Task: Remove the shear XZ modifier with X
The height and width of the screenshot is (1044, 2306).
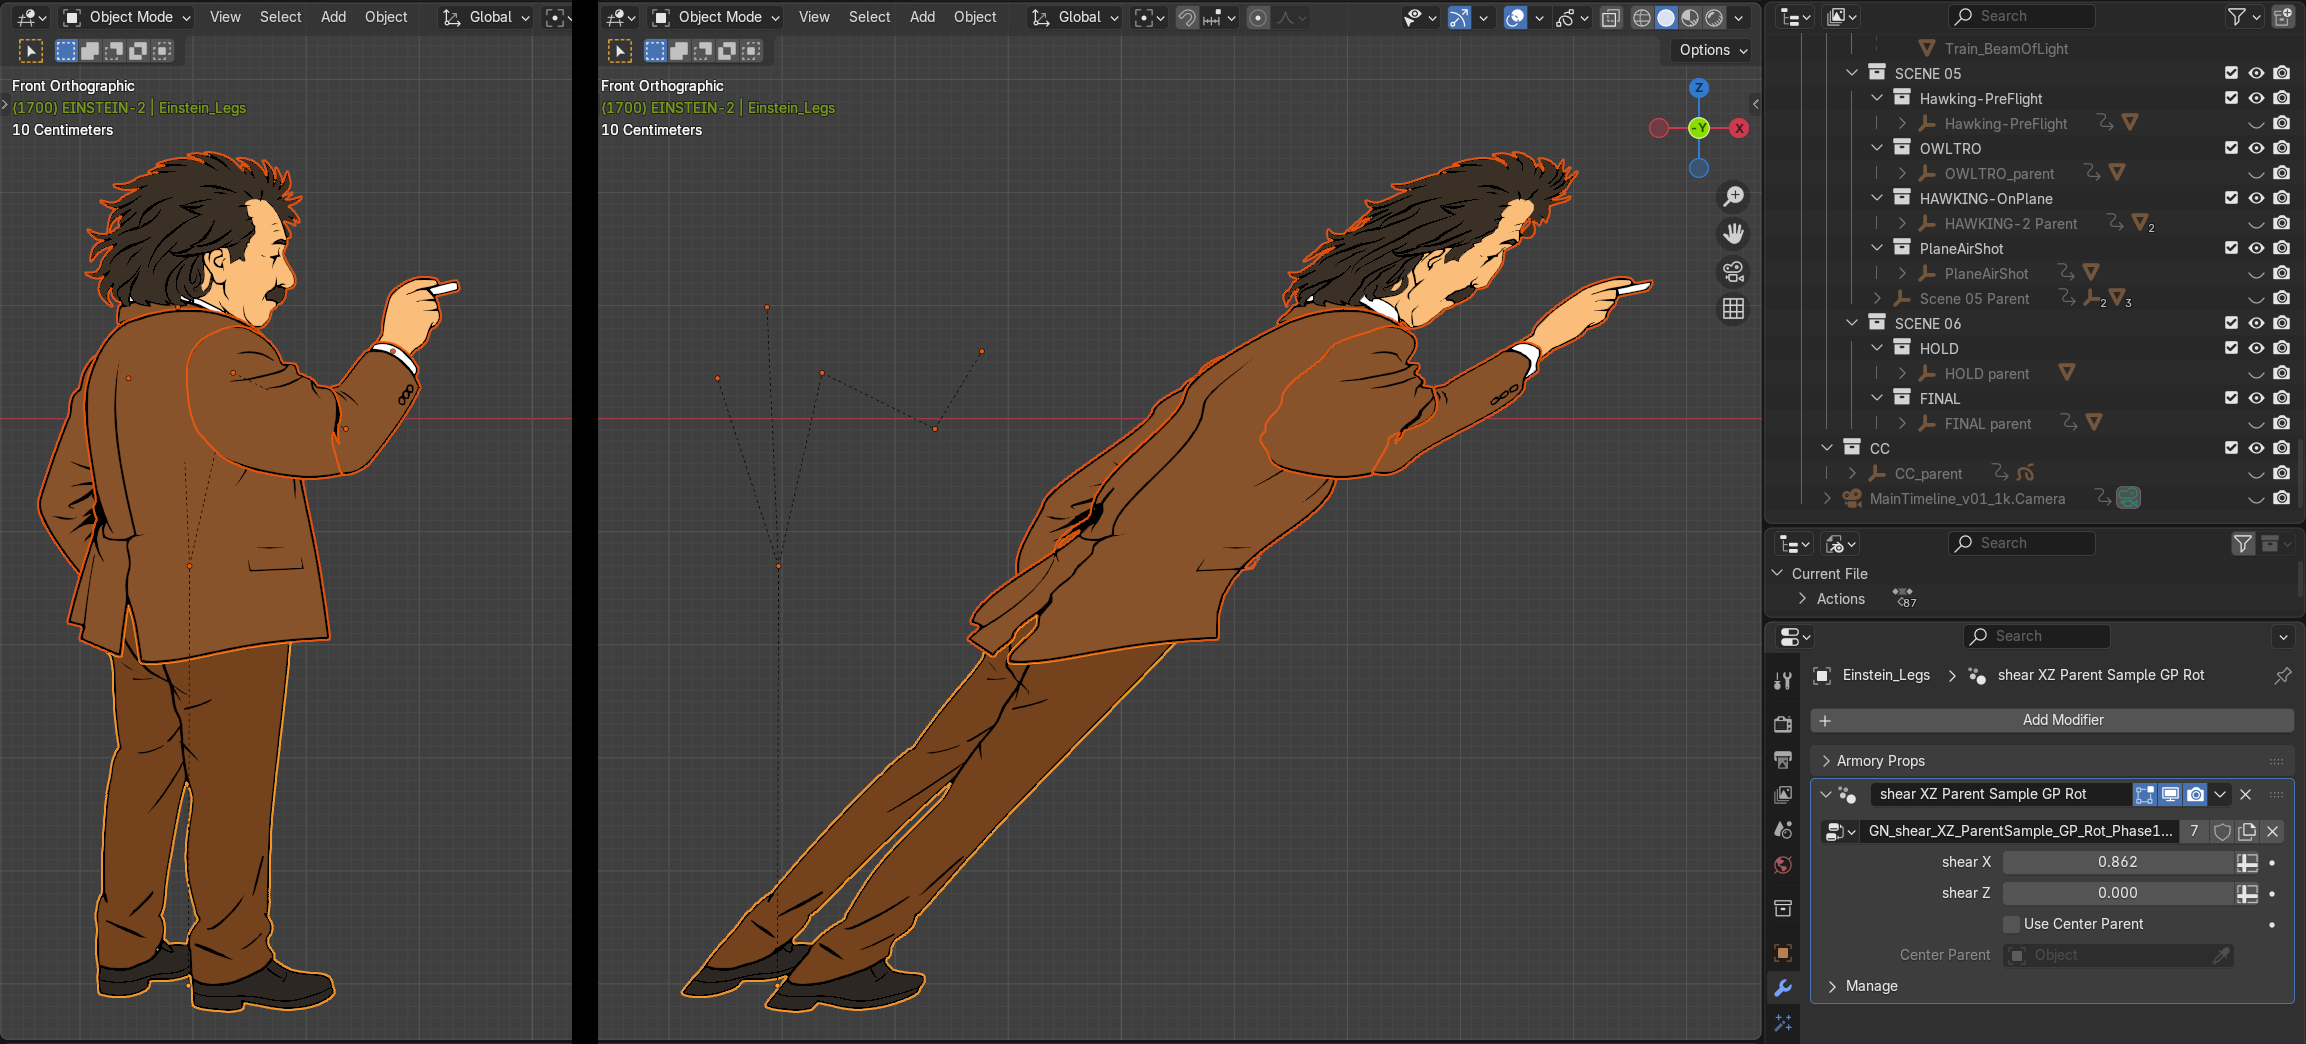Action: [2246, 794]
